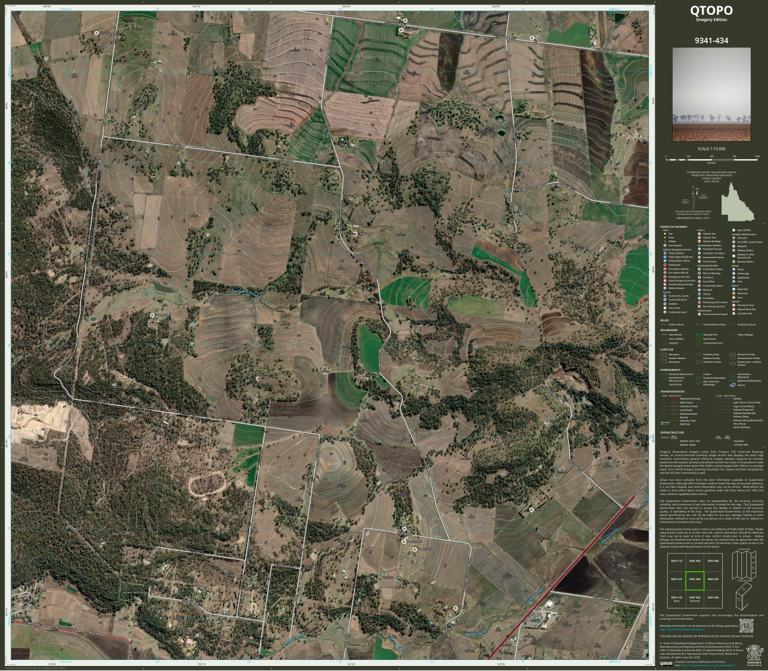This screenshot has height=671, width=768.
Task: Select the map number 9341-434 heading
Action: tap(711, 41)
